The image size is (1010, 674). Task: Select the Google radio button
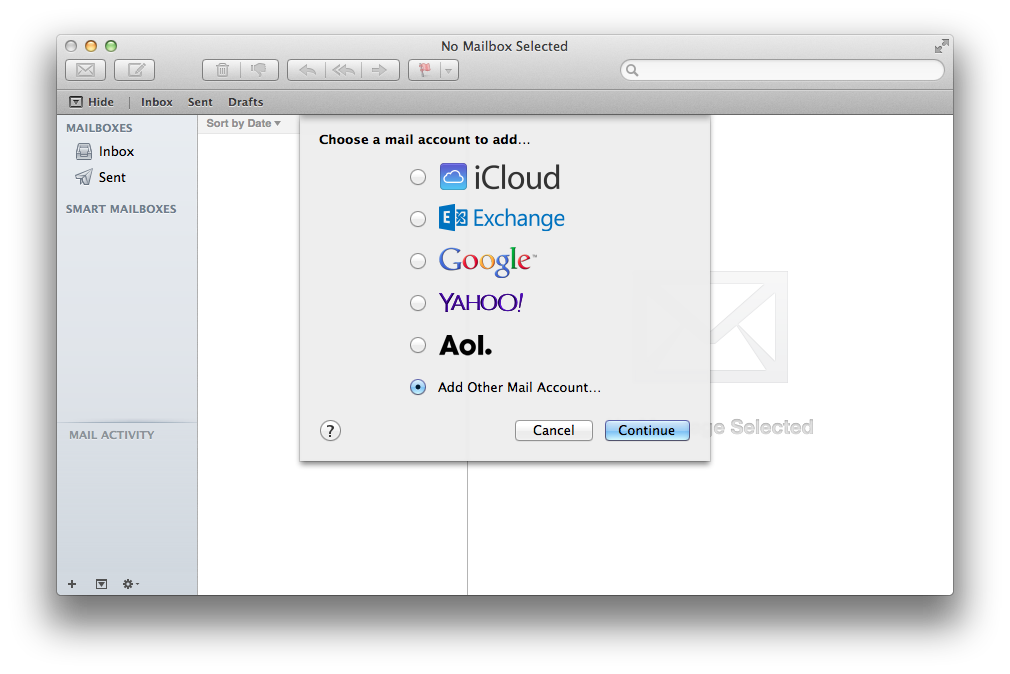click(x=418, y=261)
